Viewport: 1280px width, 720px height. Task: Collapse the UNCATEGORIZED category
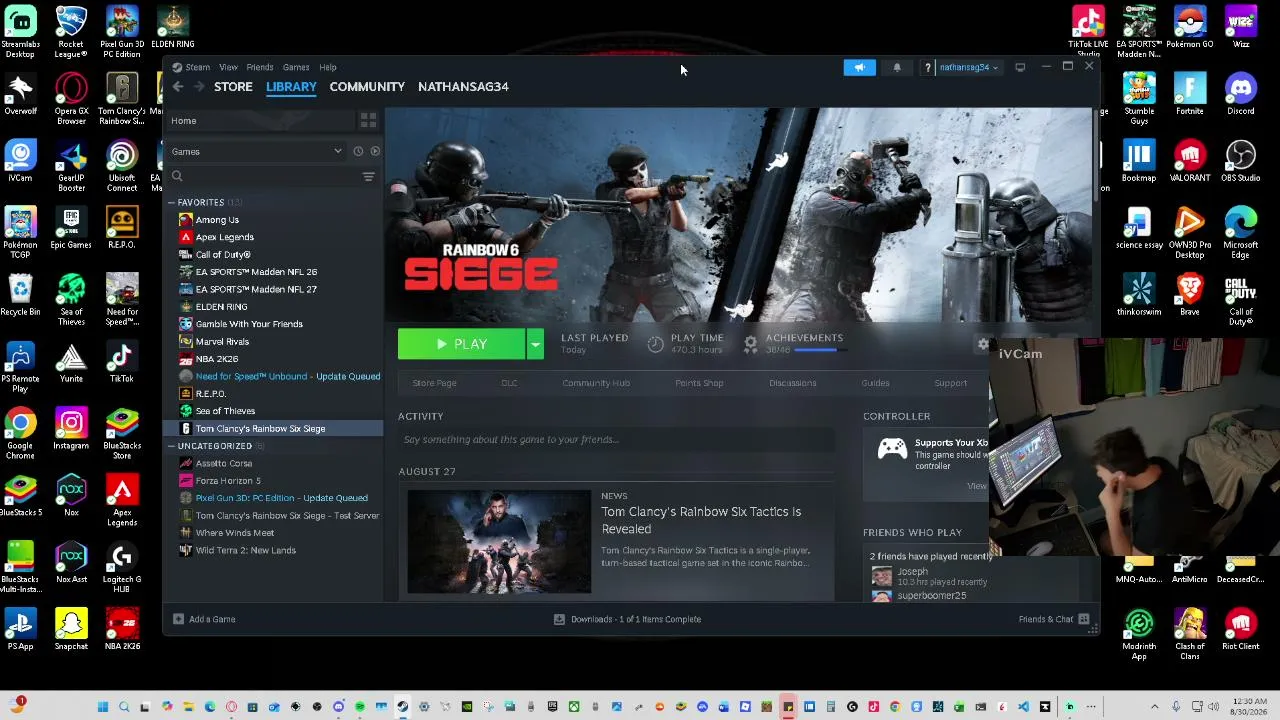click(171, 446)
